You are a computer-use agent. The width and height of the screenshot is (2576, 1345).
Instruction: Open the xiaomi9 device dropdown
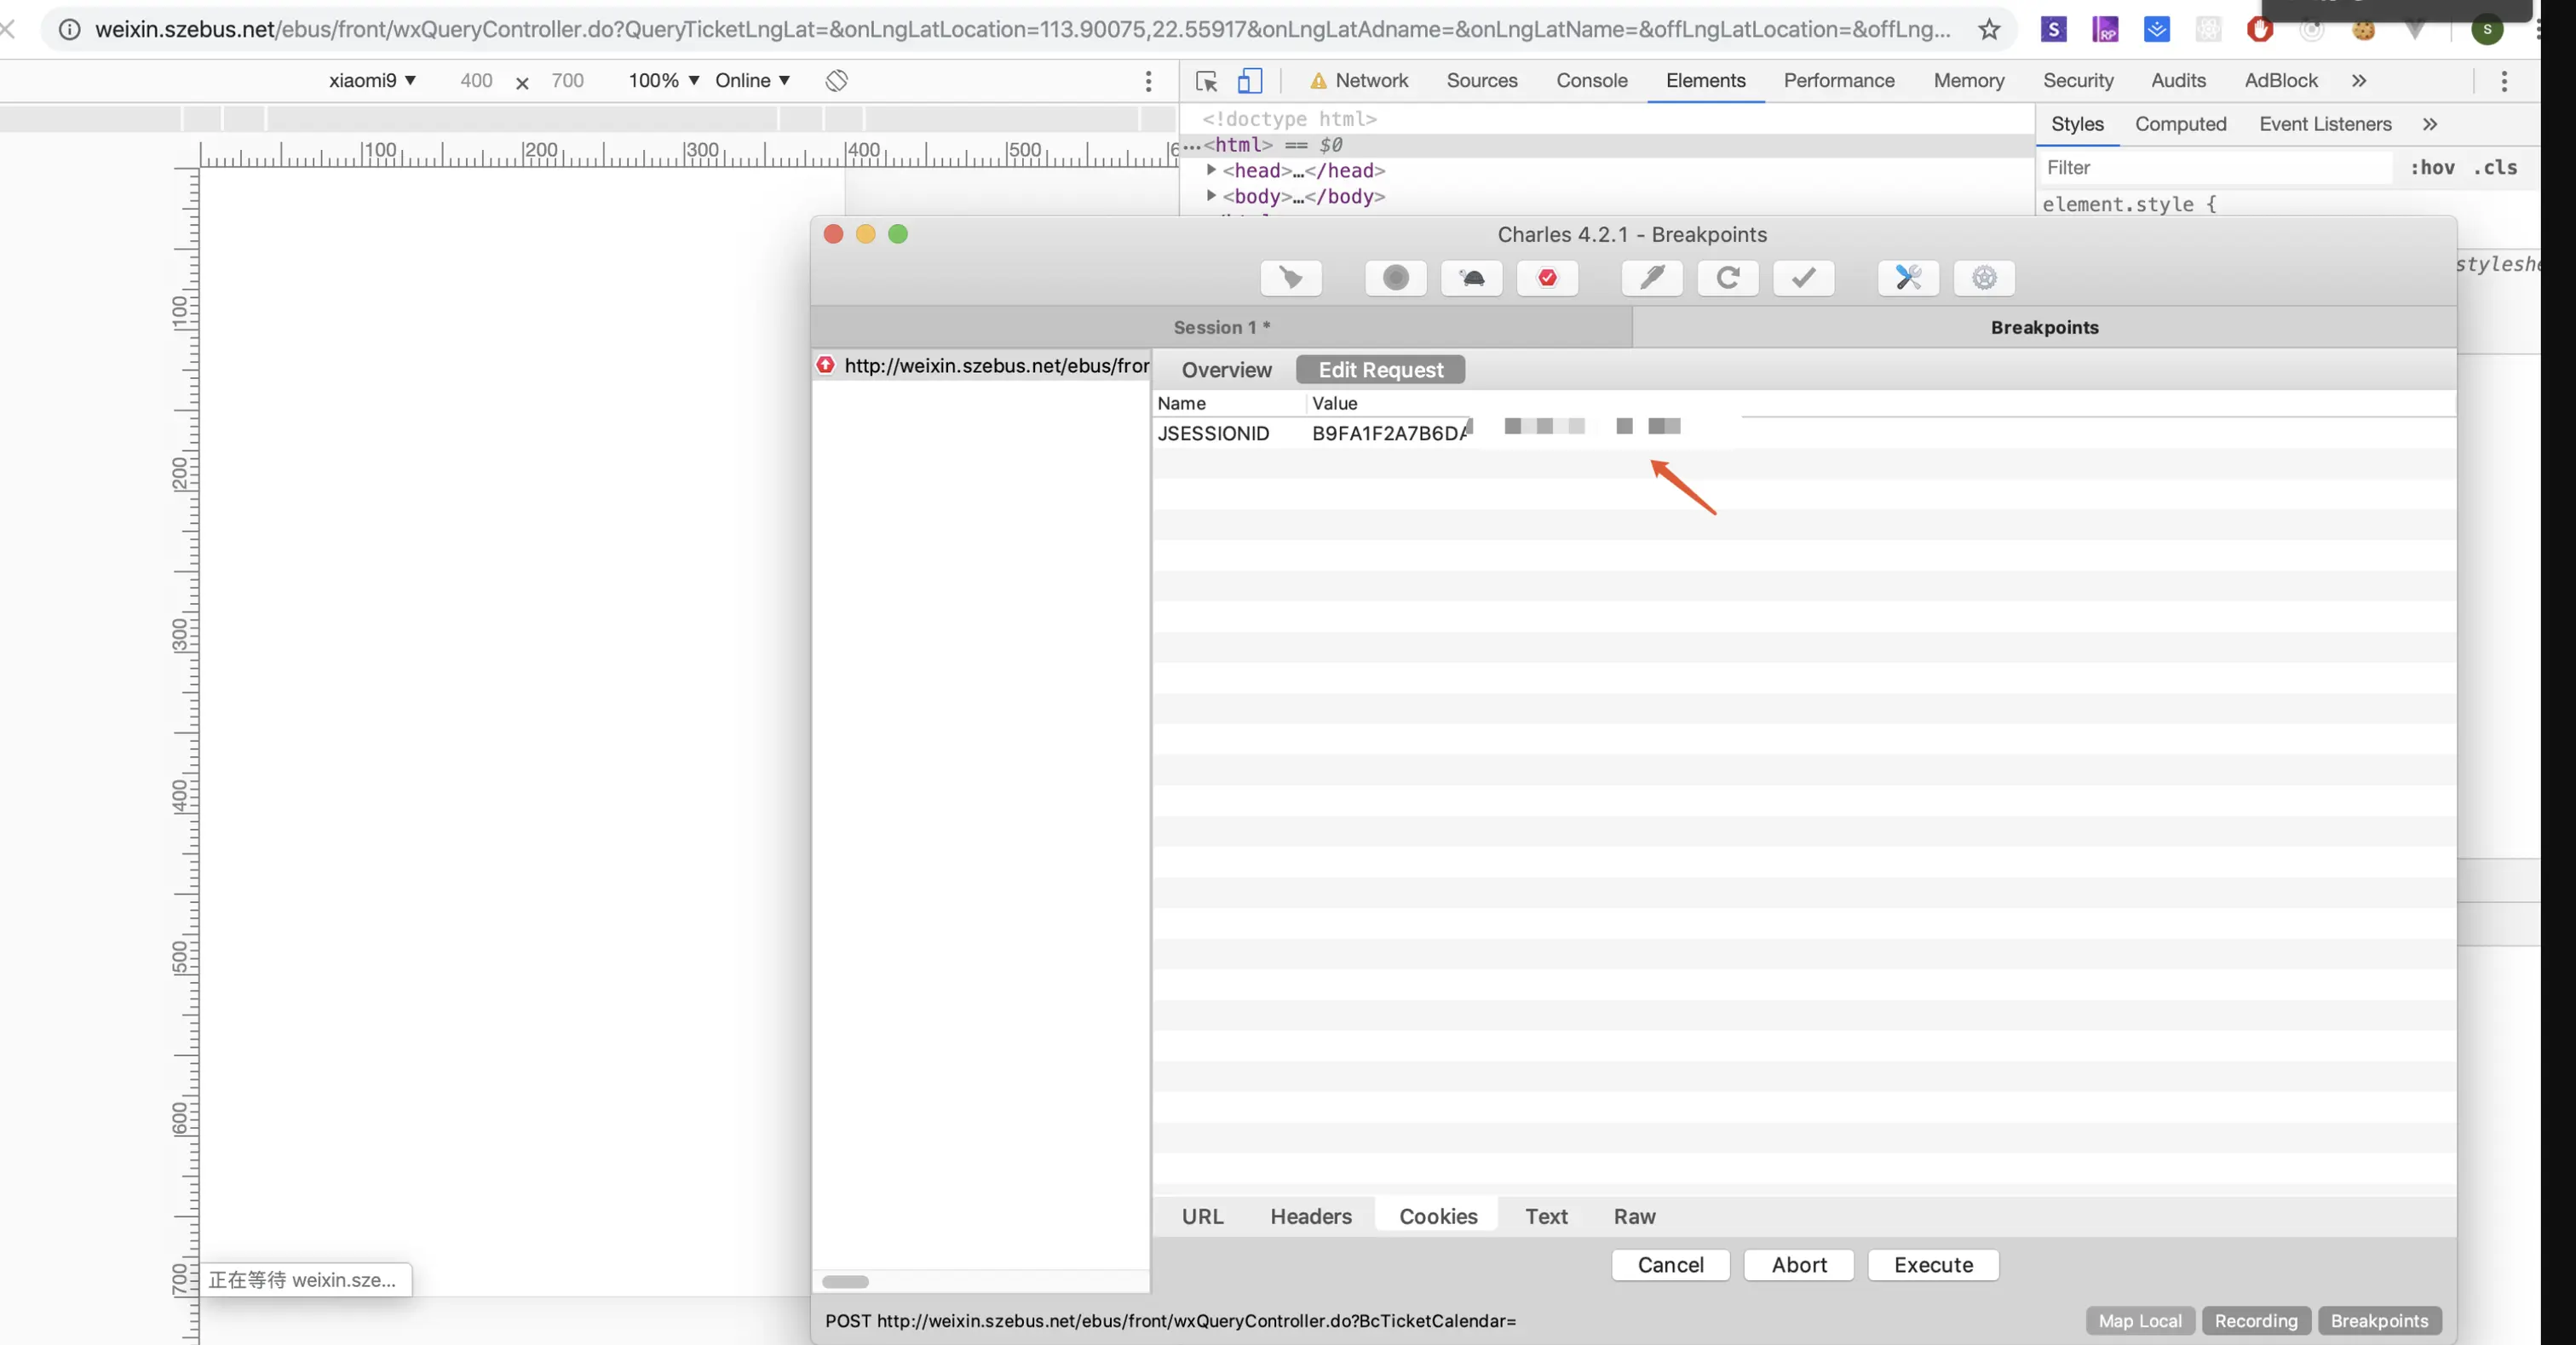pos(372,80)
